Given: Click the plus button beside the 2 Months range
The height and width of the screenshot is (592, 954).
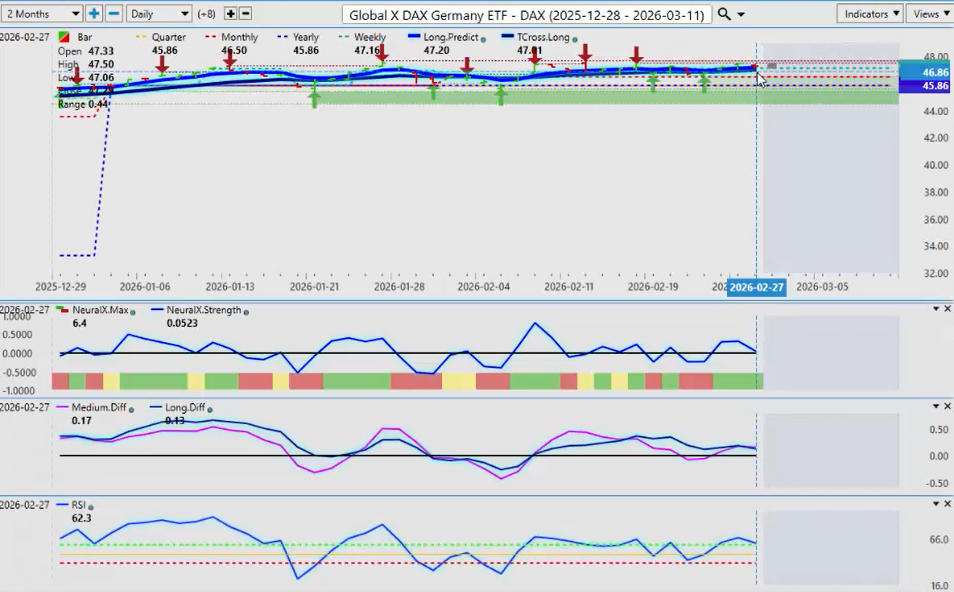Looking at the screenshot, I should [x=94, y=14].
